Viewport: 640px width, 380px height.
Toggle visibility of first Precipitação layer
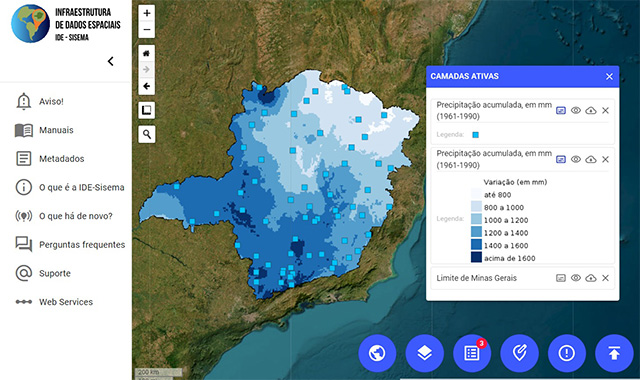[576, 111]
